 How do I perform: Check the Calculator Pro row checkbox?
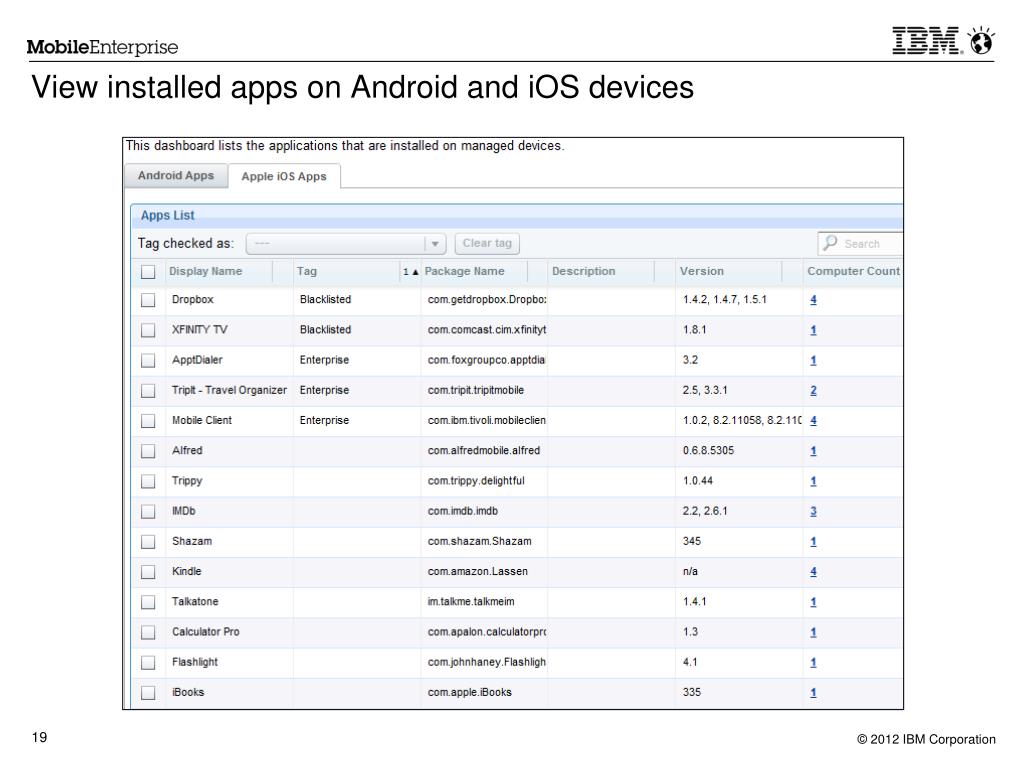click(x=148, y=633)
